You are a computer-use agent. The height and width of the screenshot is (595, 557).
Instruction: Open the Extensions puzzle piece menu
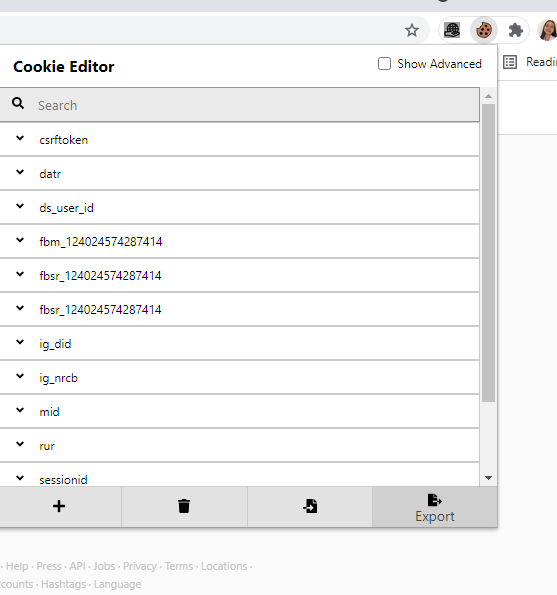point(516,30)
